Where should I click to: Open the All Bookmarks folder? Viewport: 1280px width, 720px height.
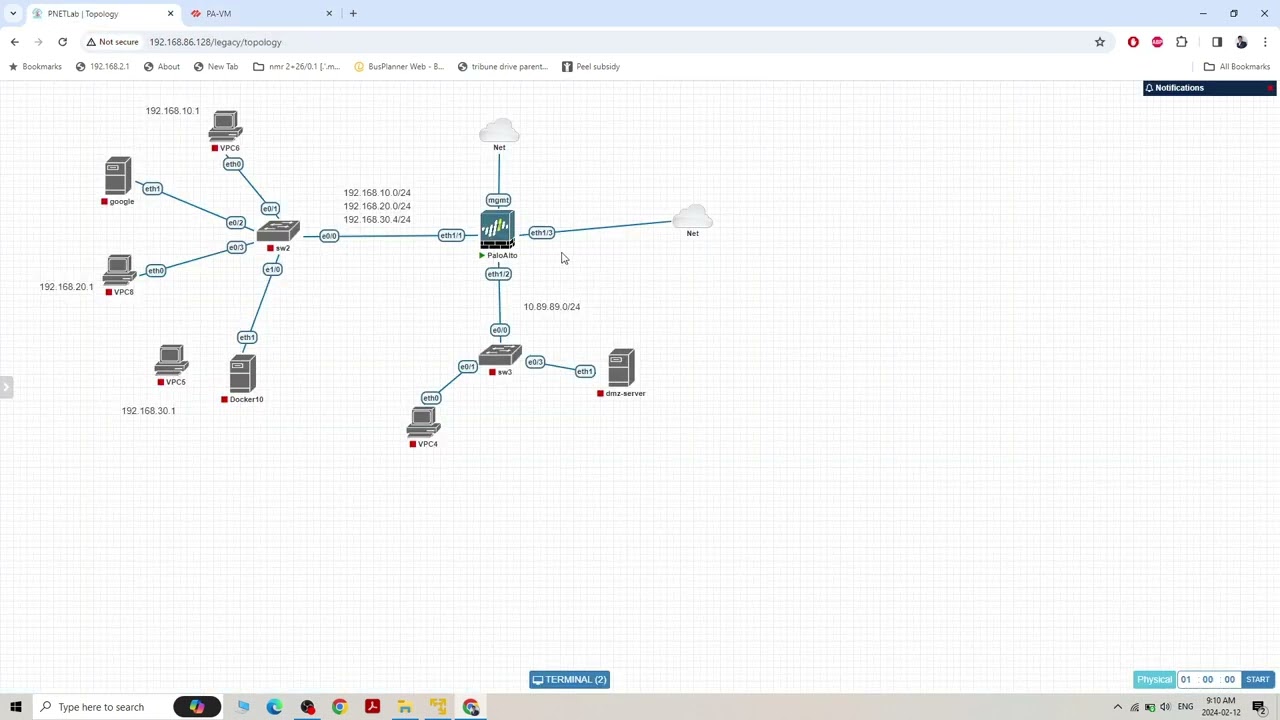1237,67
